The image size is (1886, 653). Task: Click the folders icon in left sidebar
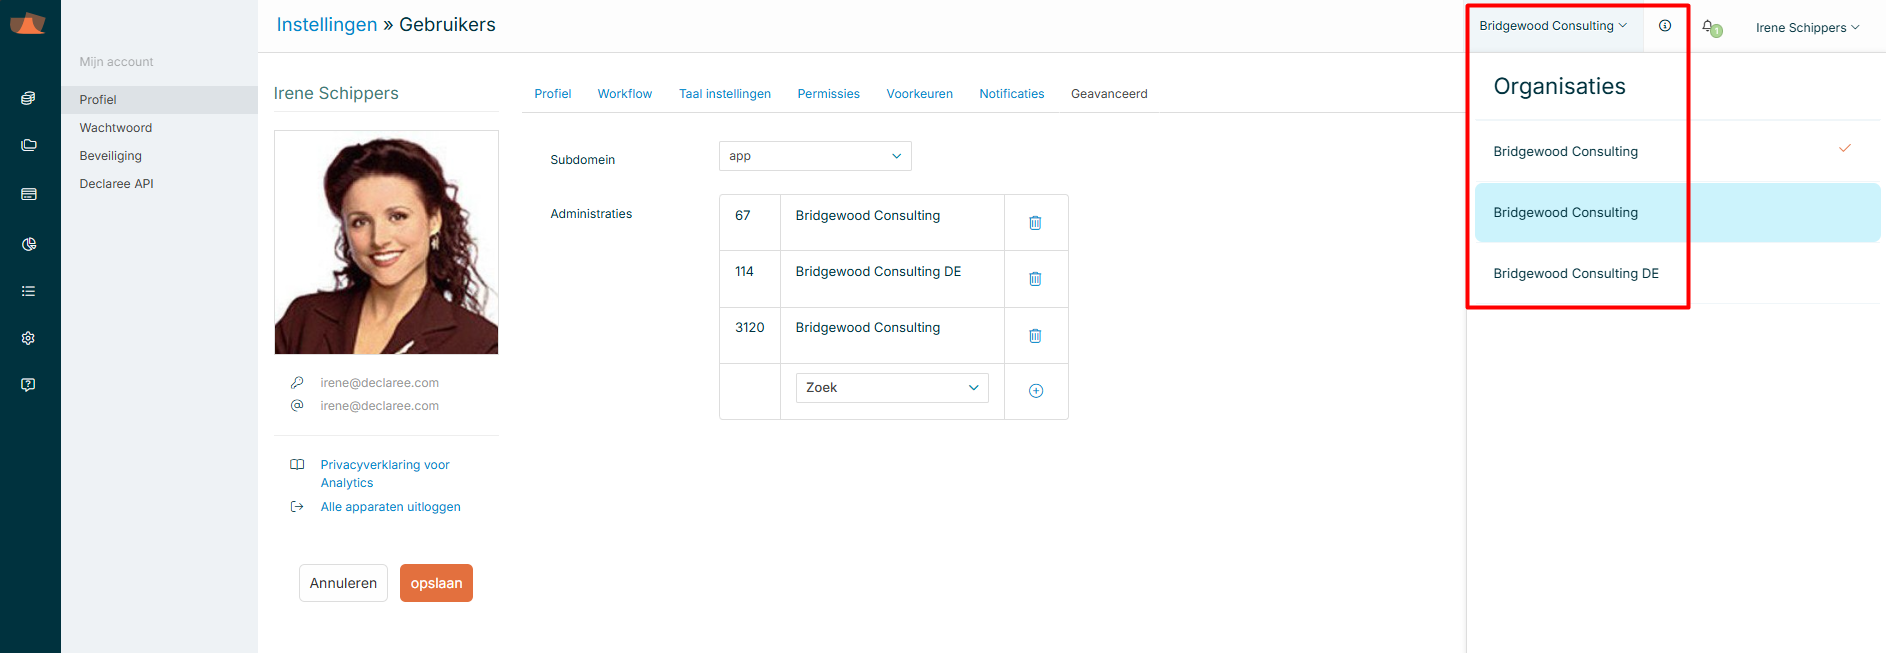pyautogui.click(x=28, y=145)
